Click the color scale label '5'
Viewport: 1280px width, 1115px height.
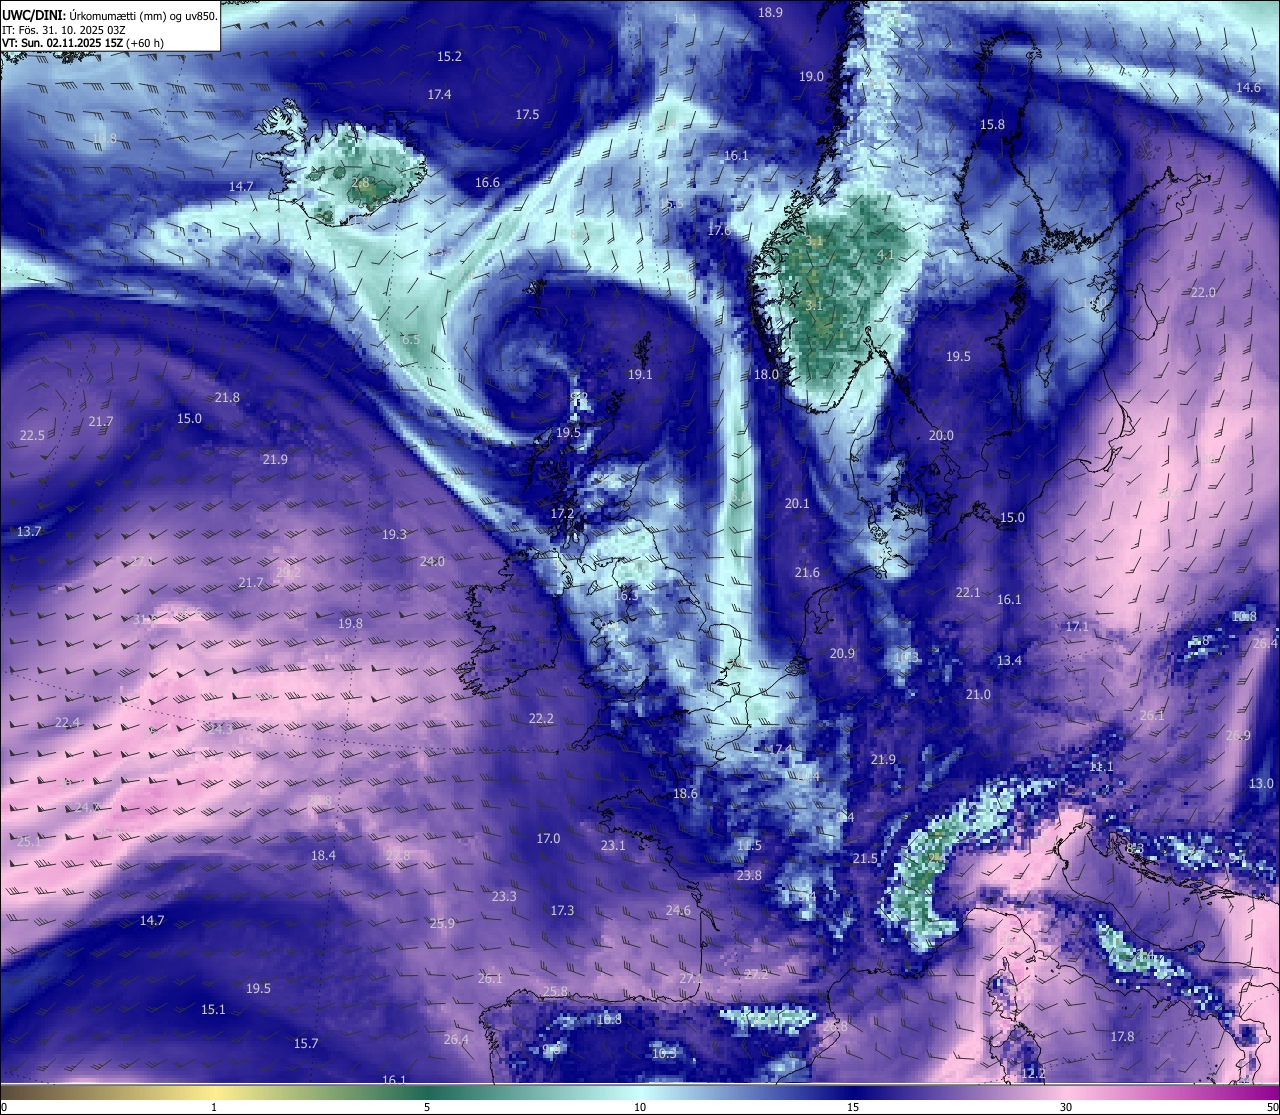click(427, 1107)
